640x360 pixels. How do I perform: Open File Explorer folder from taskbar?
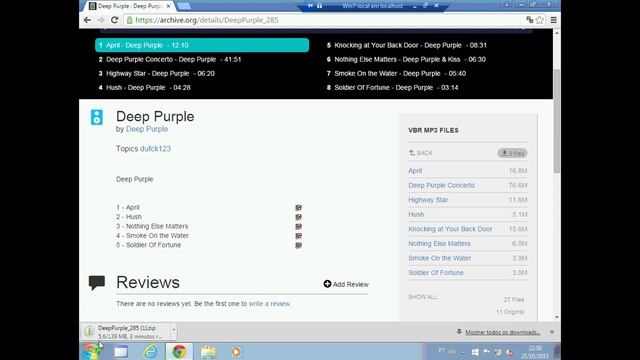[208, 351]
